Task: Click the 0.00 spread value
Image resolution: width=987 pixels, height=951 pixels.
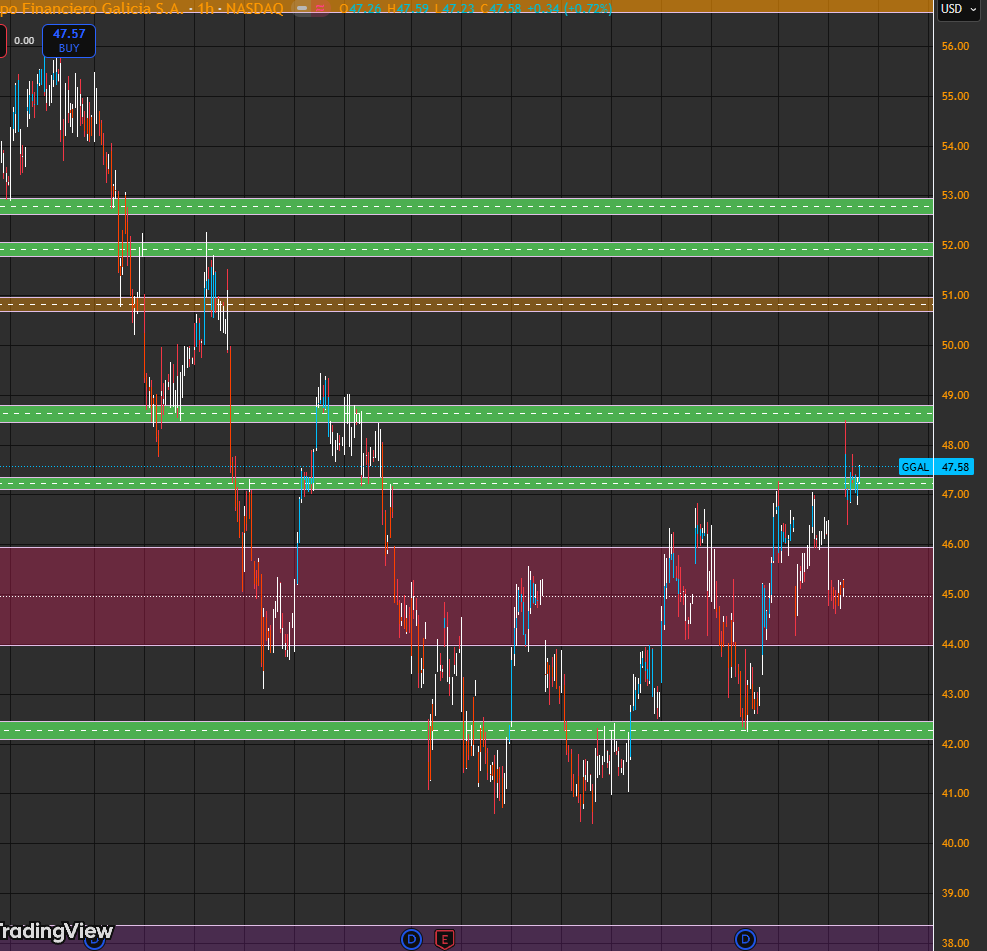Action: point(24,41)
